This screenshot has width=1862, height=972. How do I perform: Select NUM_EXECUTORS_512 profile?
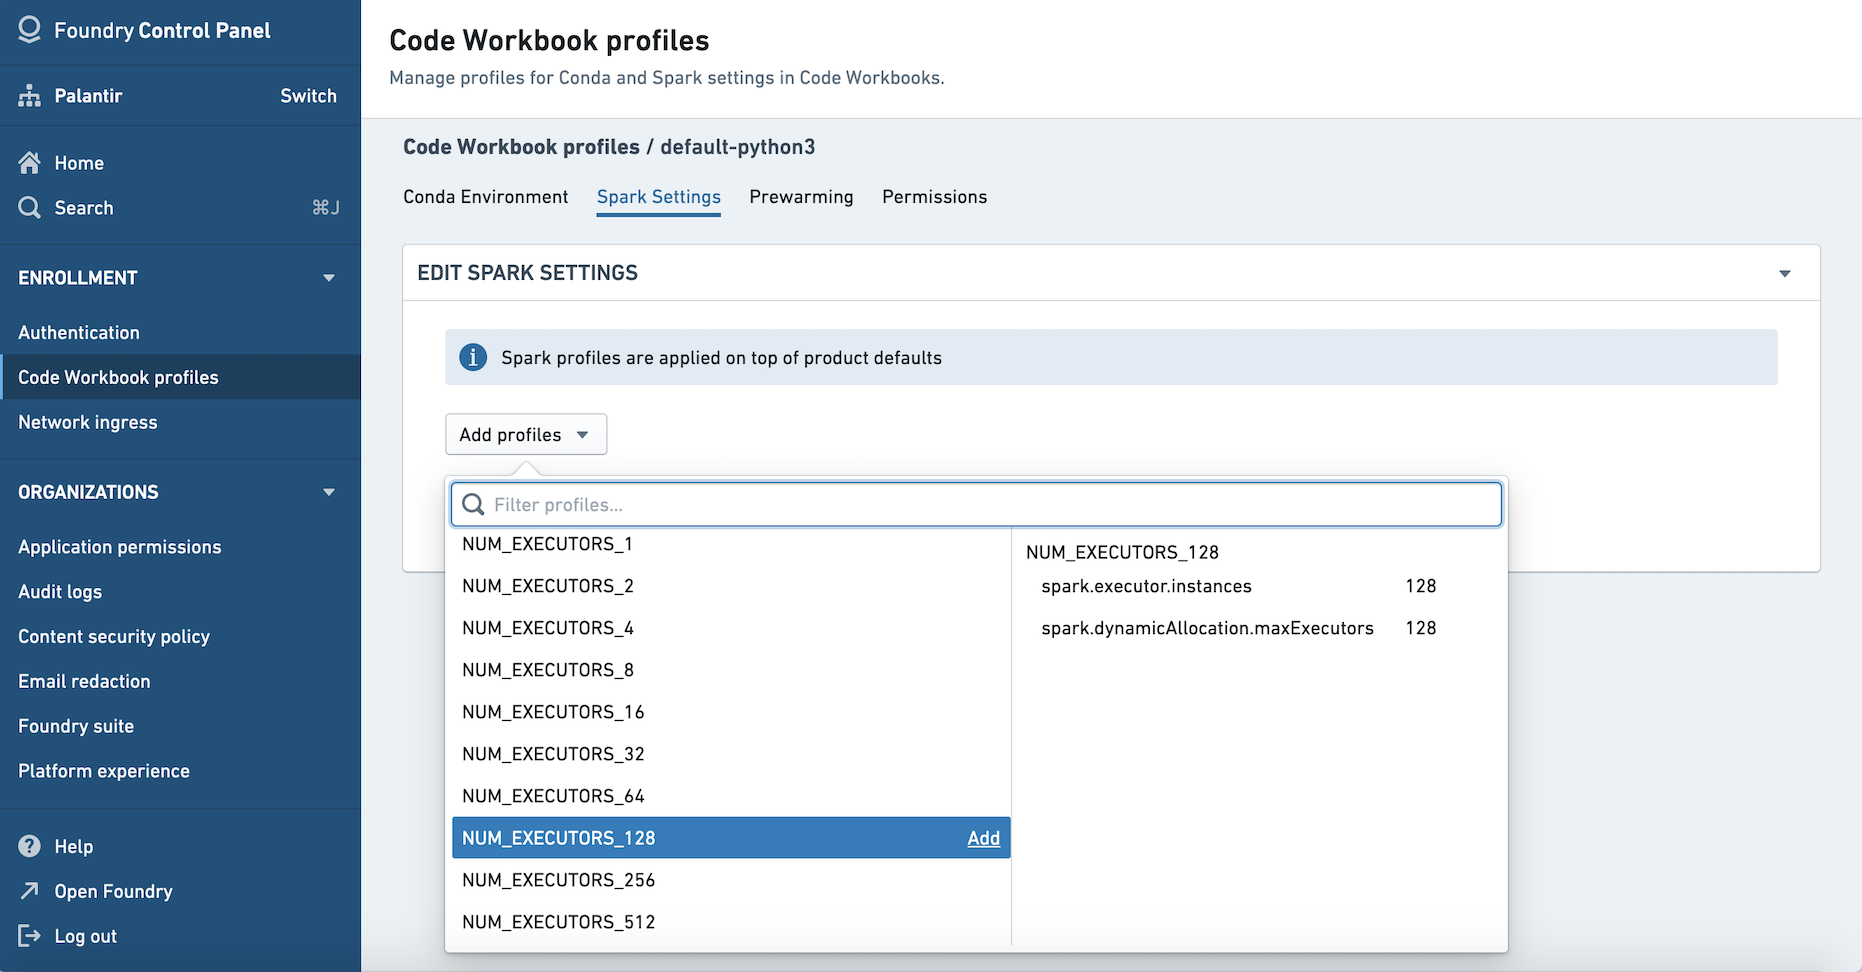pos(731,922)
